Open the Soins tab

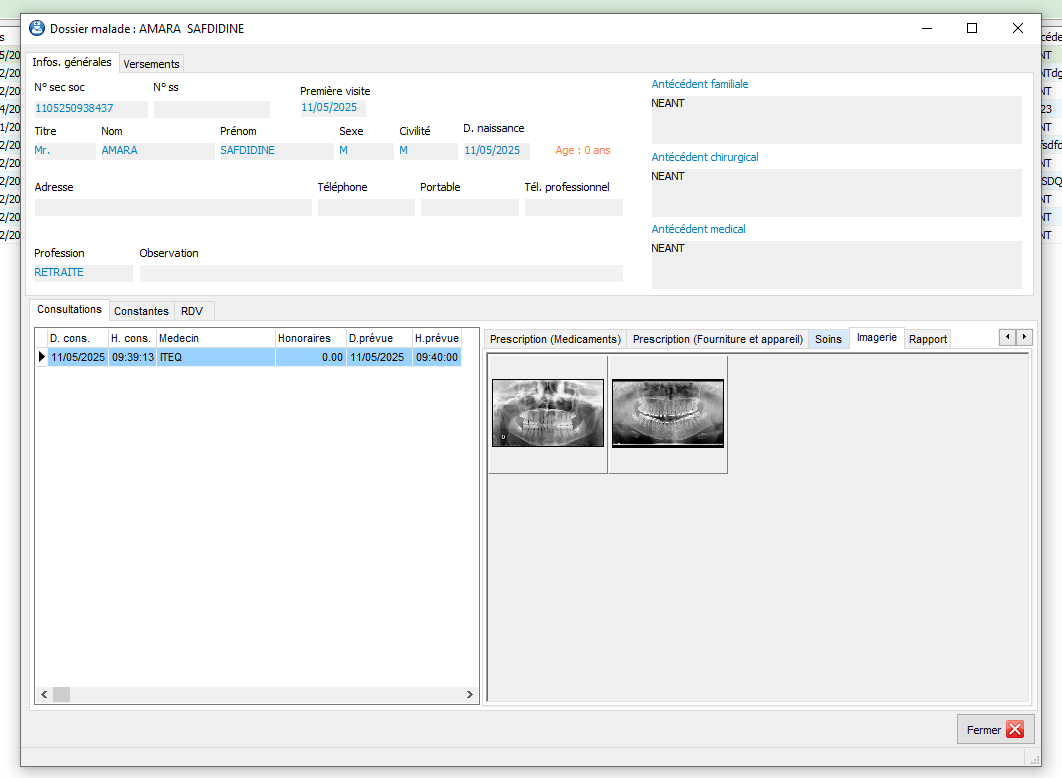click(x=828, y=339)
